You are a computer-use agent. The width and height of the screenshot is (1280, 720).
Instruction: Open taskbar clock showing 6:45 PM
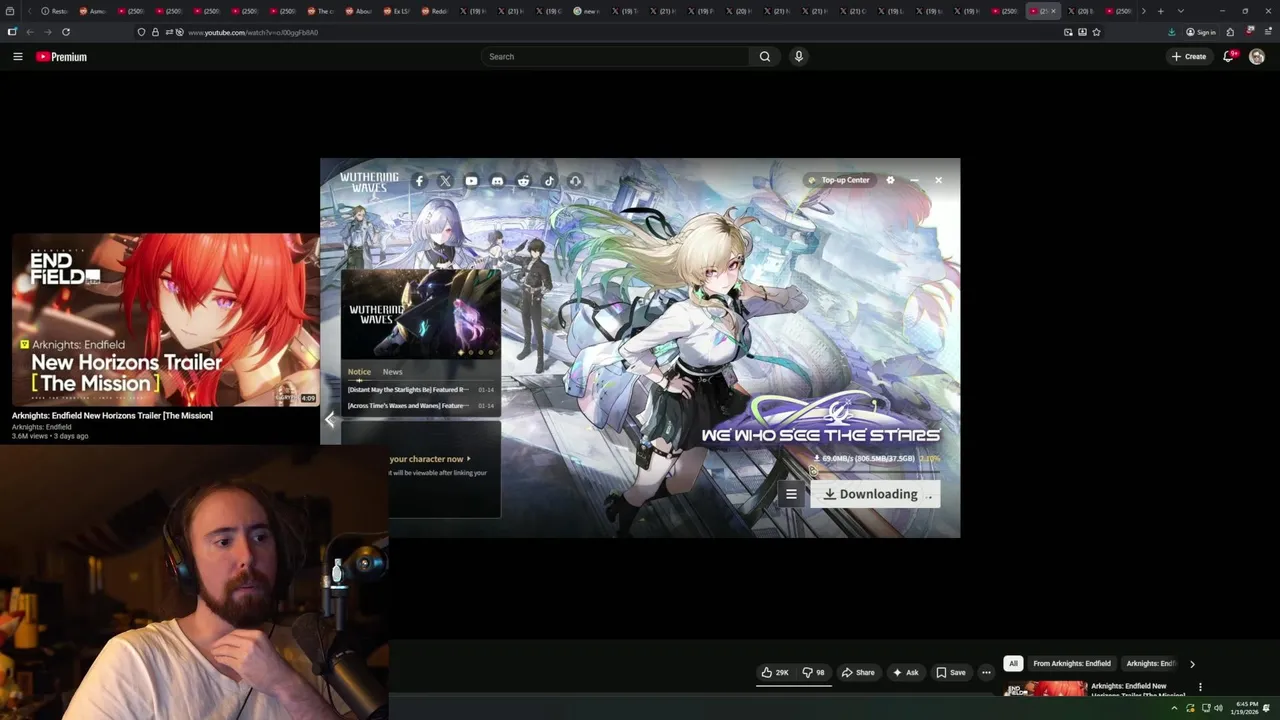click(1246, 707)
